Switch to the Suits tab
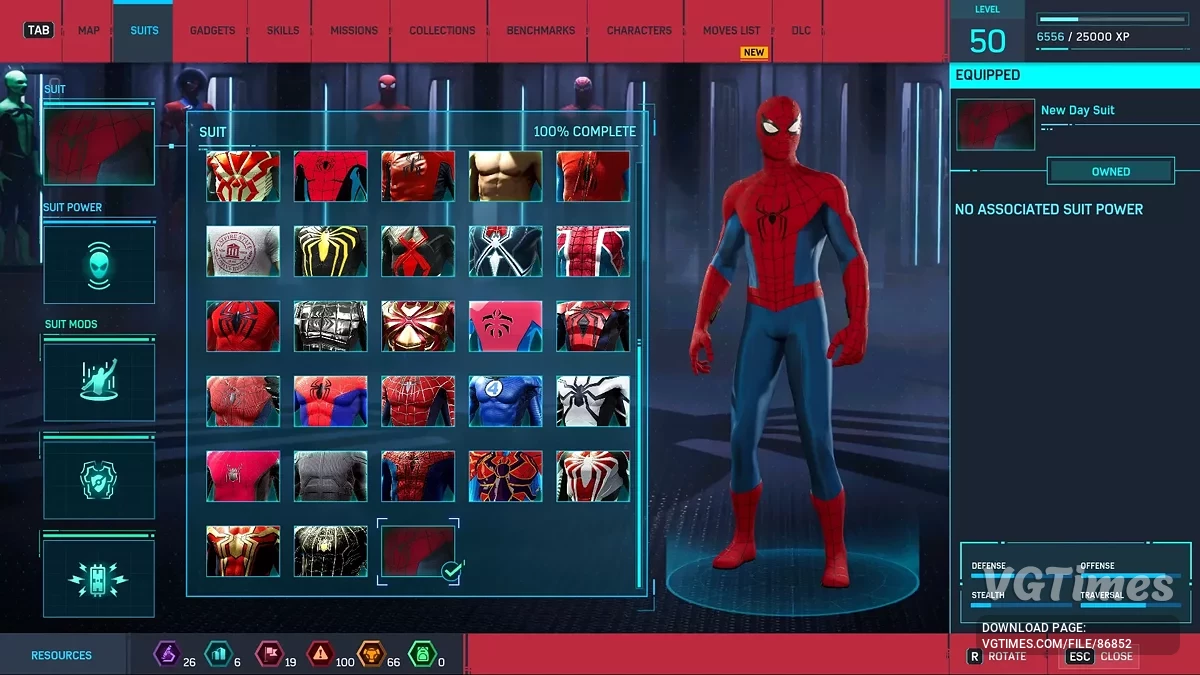The width and height of the screenshot is (1200, 675). [144, 31]
